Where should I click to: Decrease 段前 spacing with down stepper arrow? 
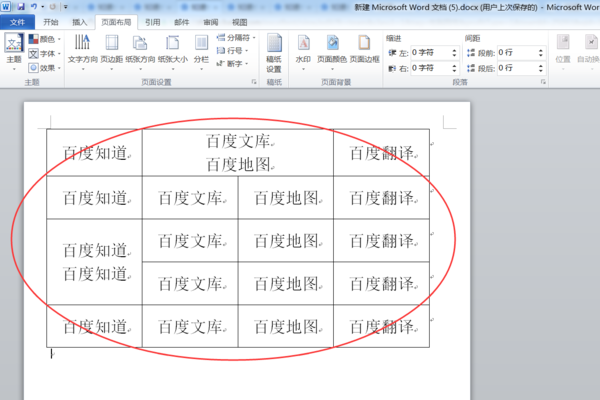point(541,56)
